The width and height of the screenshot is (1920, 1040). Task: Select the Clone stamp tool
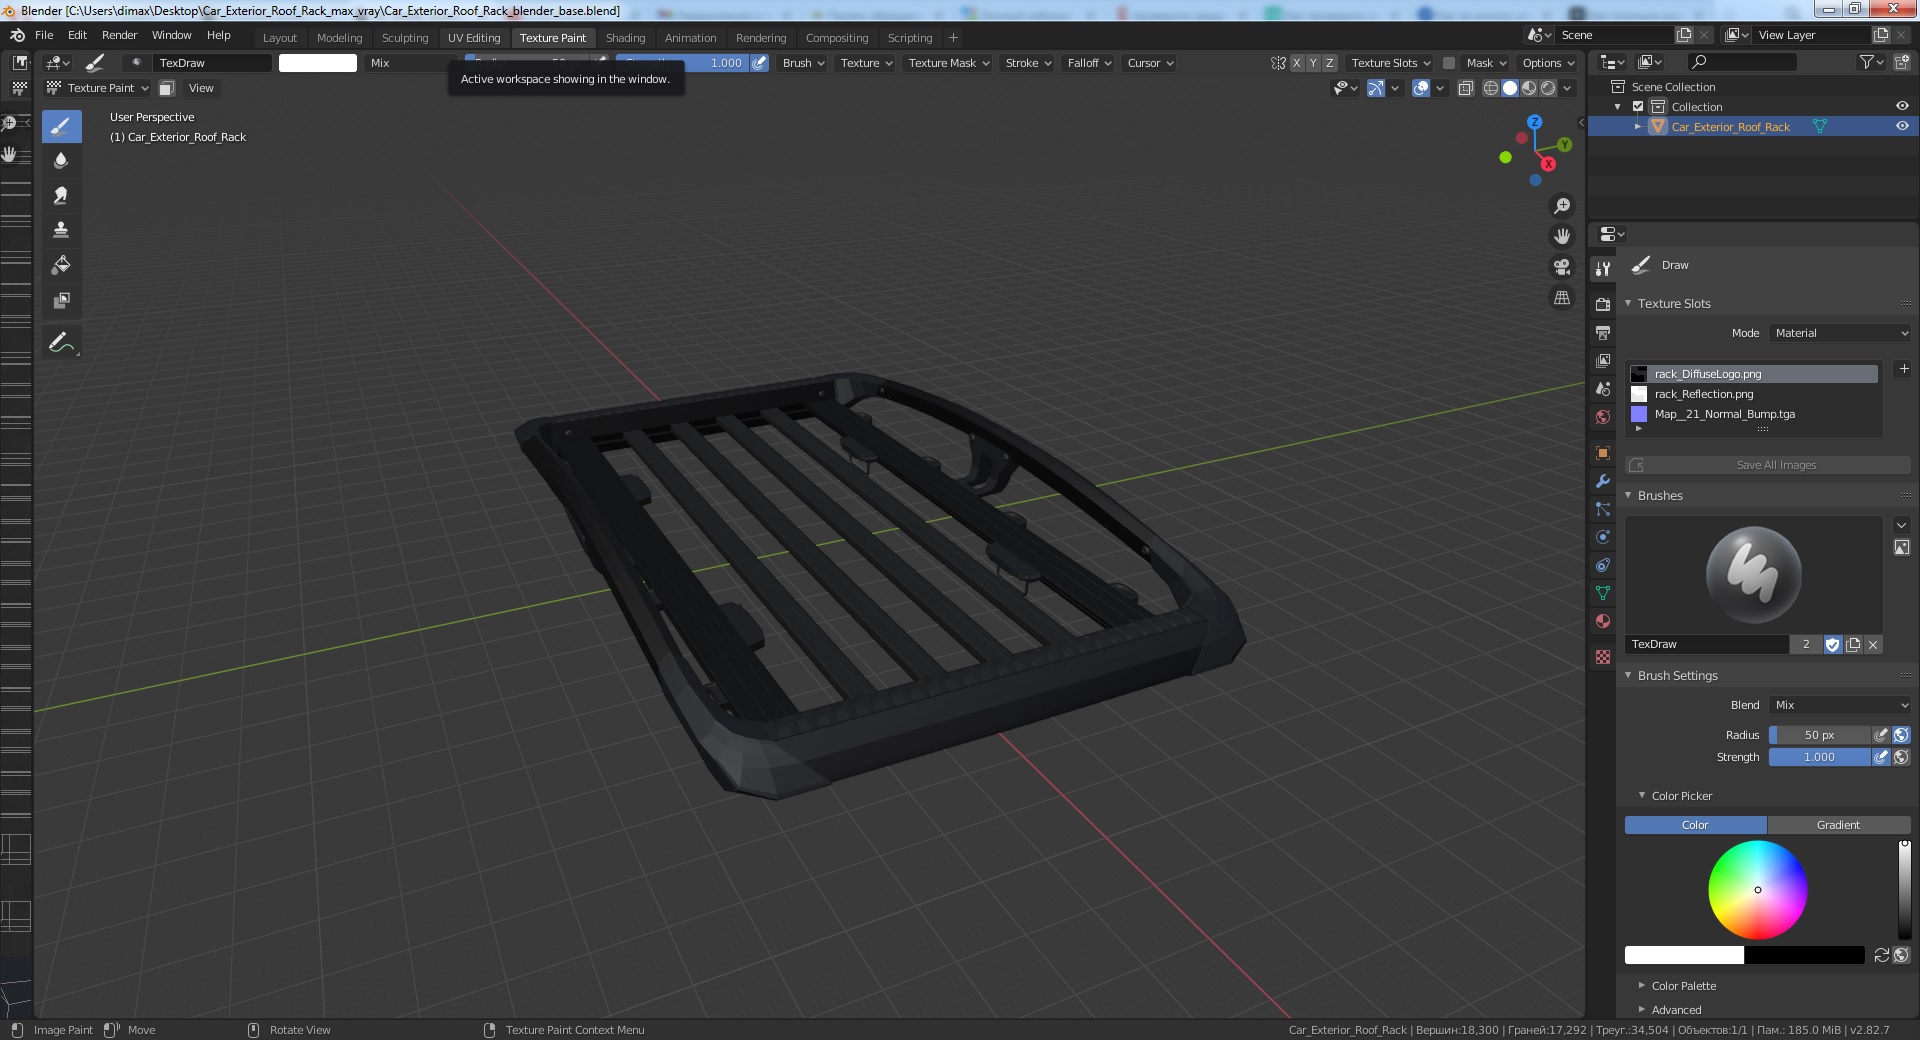61,230
